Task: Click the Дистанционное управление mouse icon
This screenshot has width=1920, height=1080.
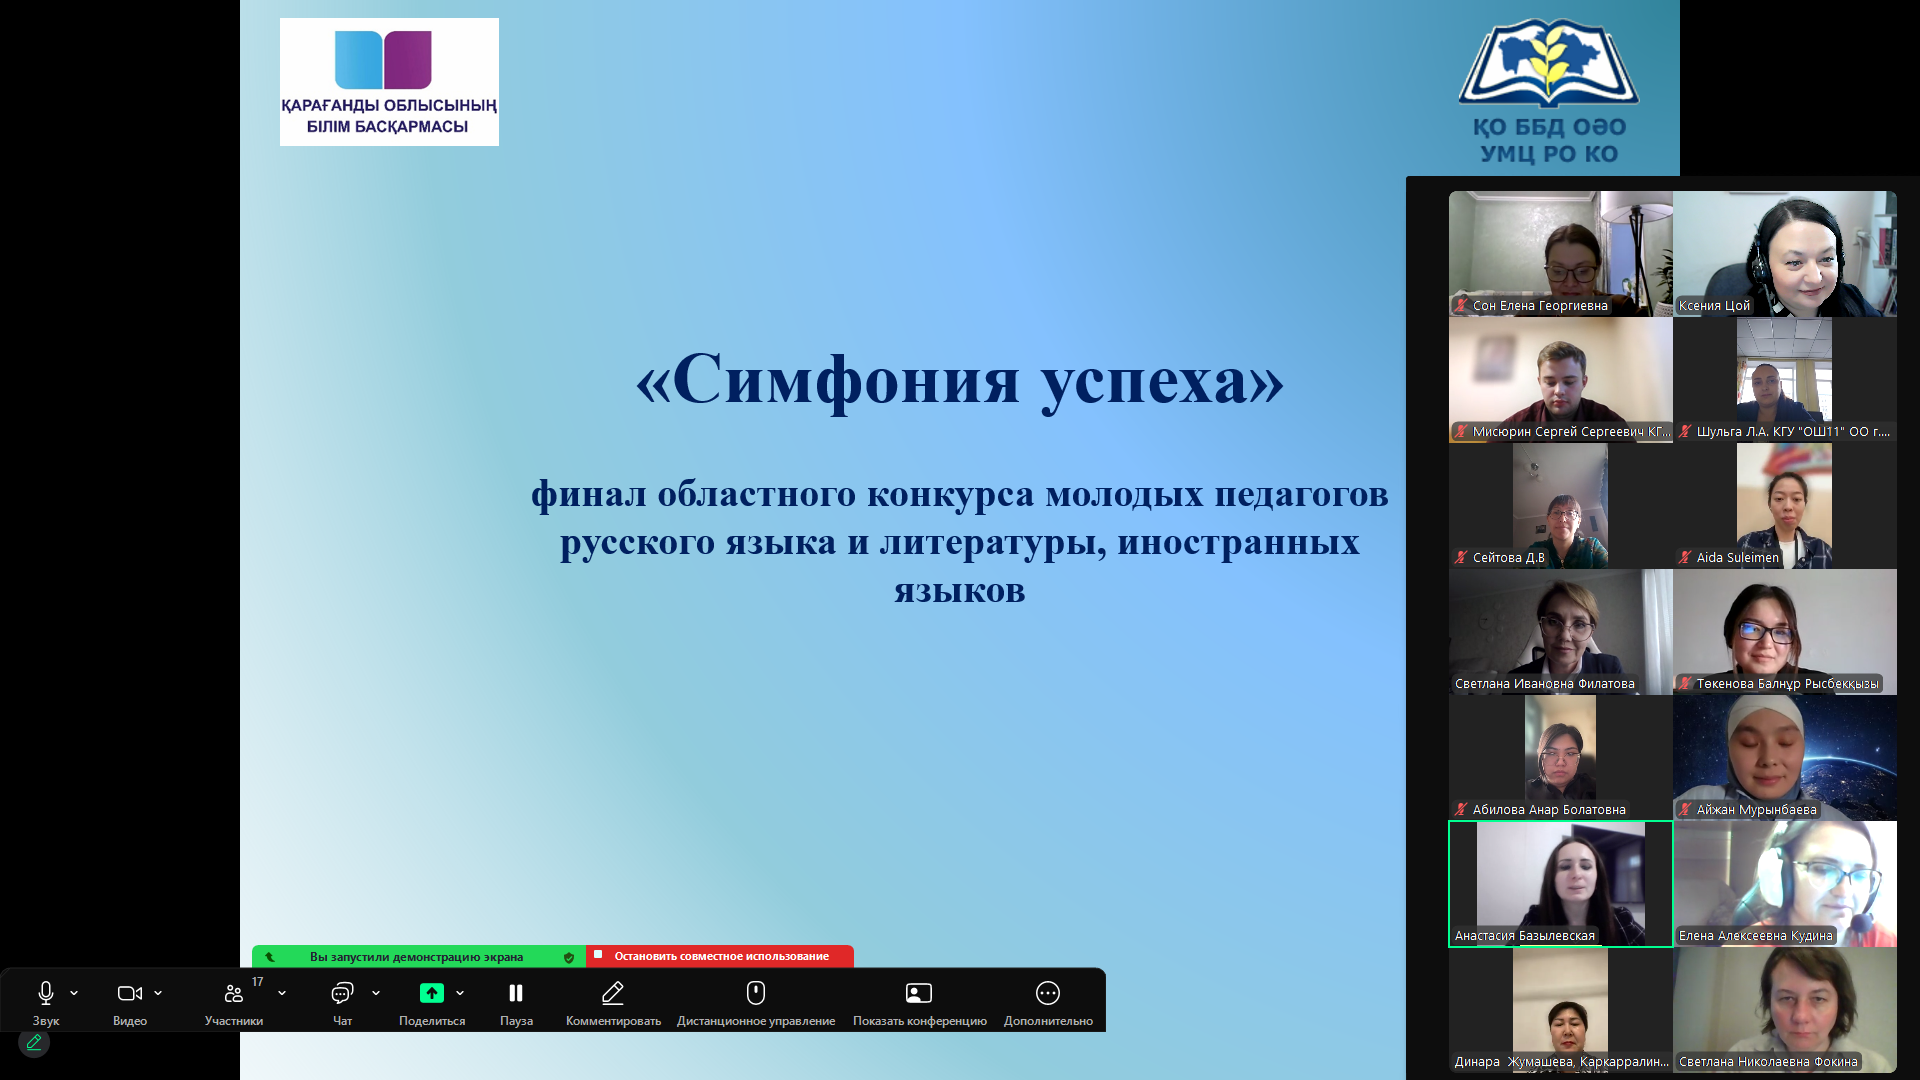Action: coord(756,994)
